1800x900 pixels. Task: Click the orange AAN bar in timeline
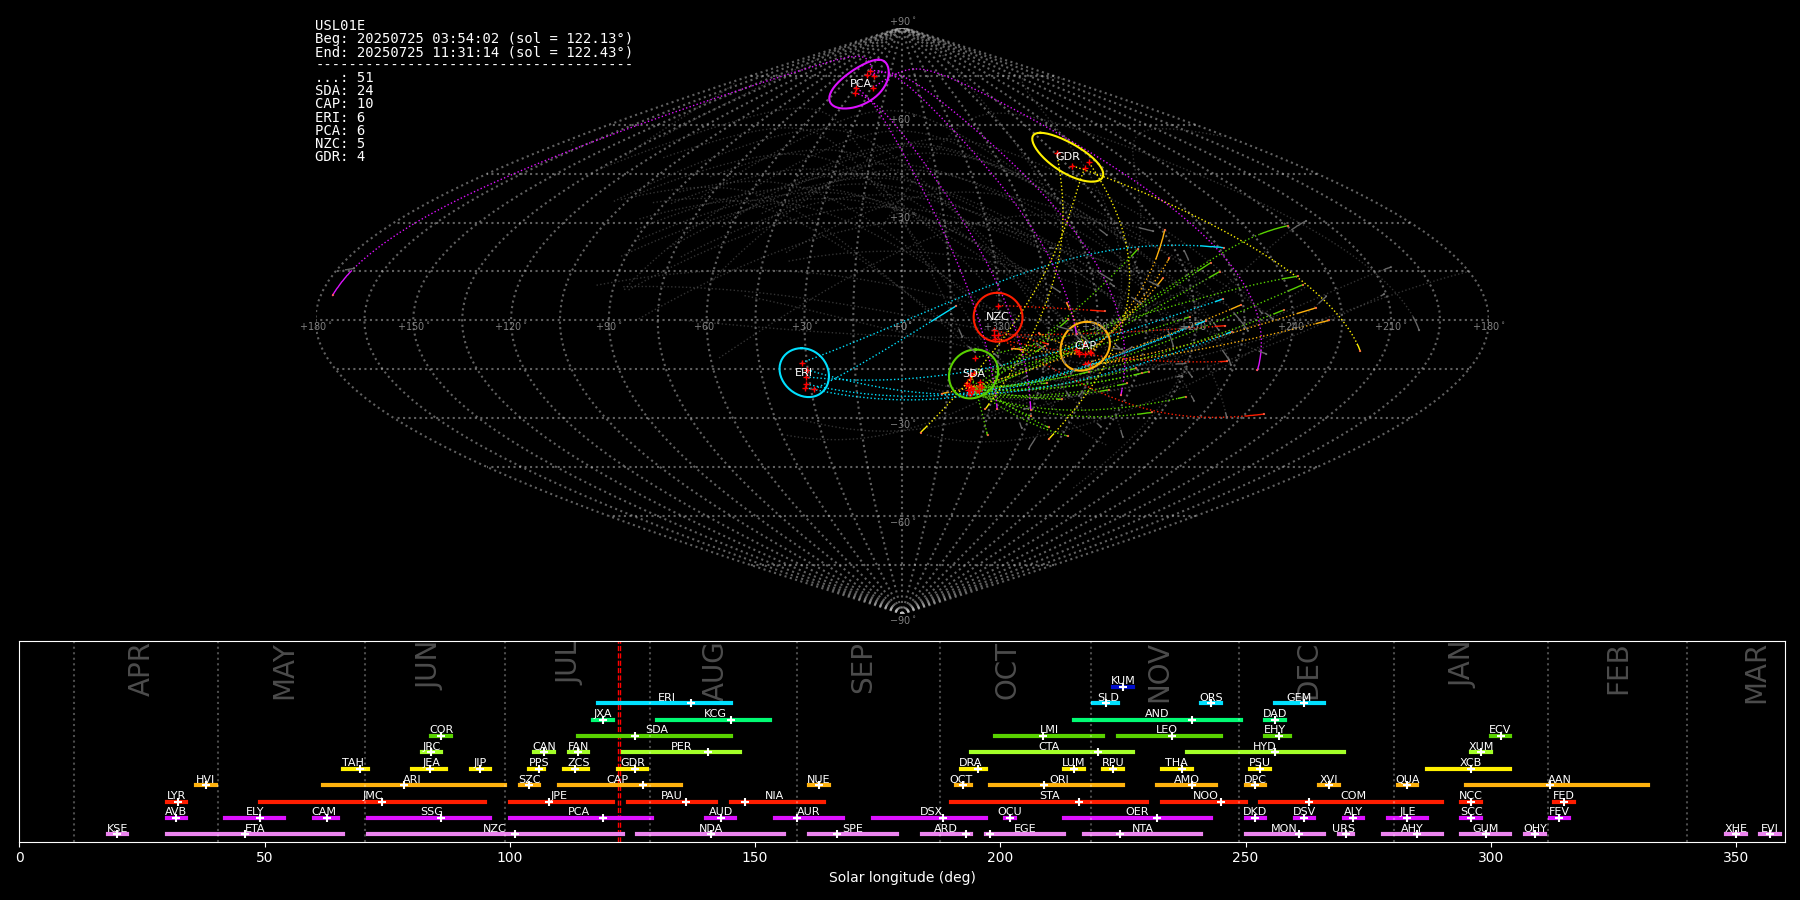(1557, 785)
